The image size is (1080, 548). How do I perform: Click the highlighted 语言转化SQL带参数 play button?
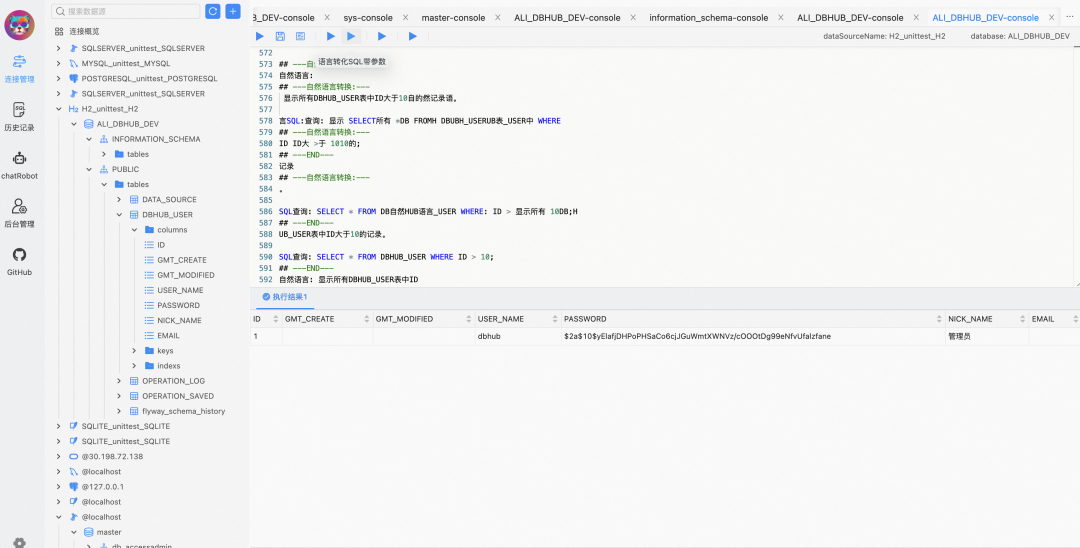point(351,36)
